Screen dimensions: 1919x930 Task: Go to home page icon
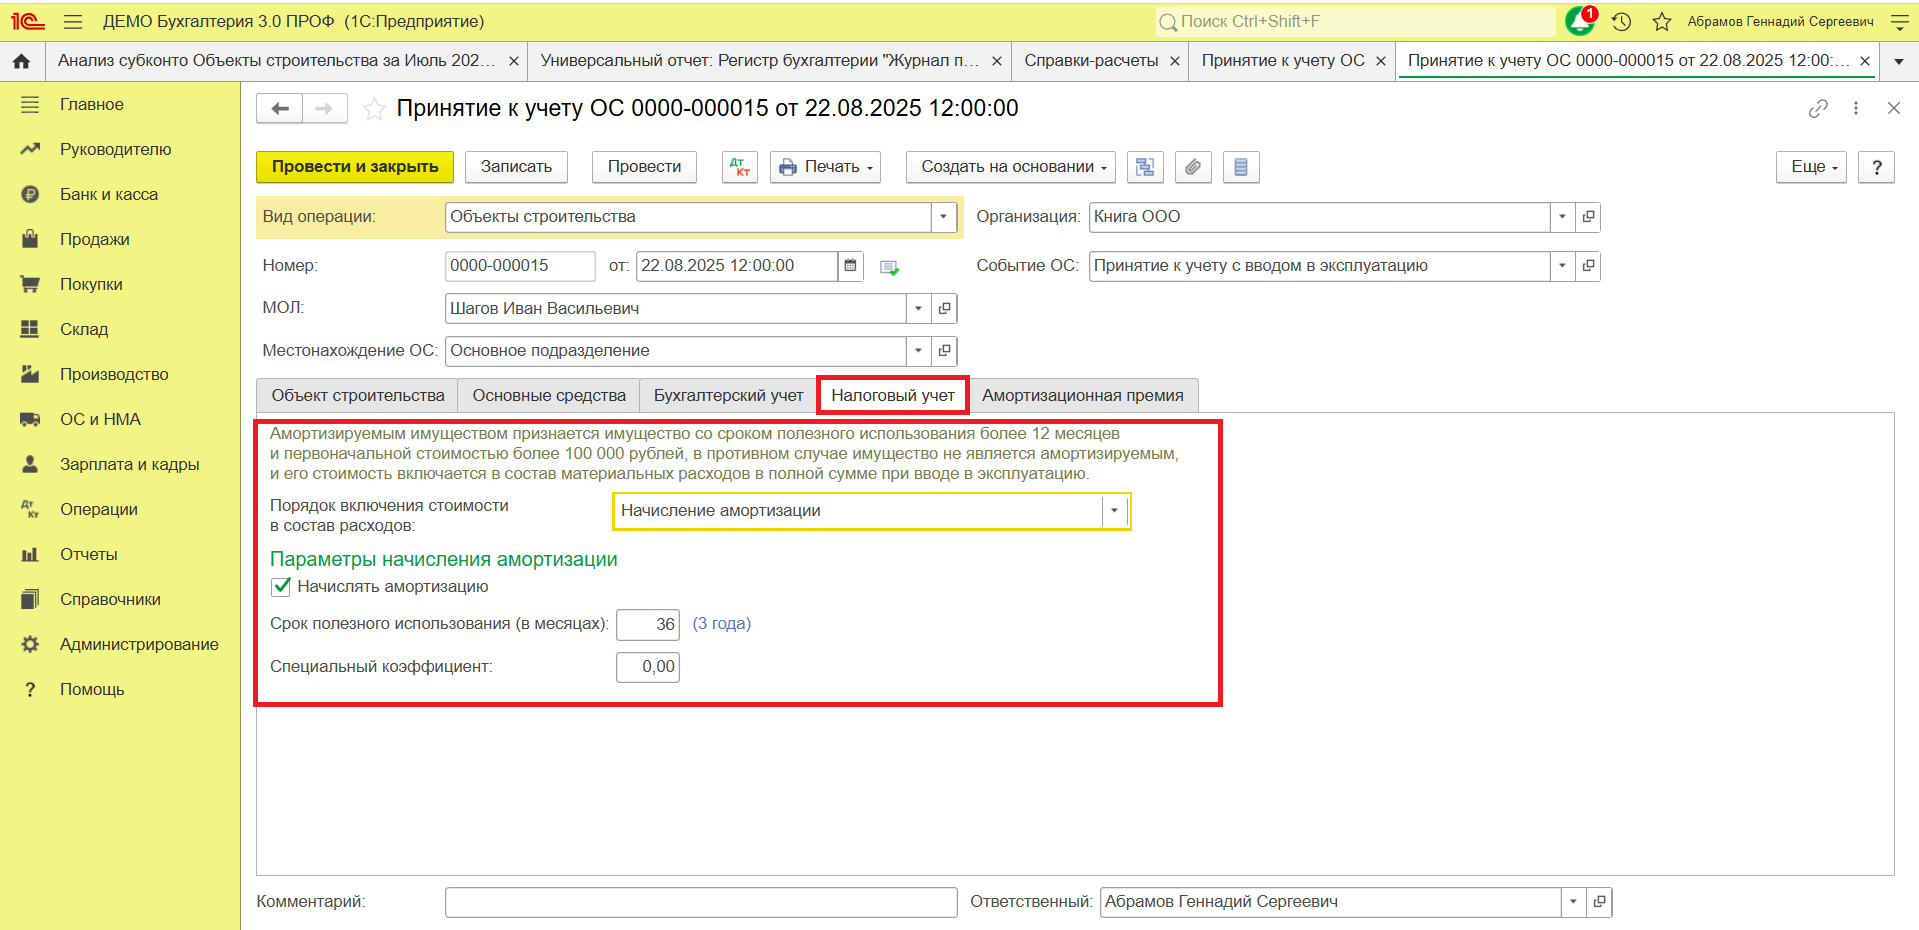coord(21,61)
